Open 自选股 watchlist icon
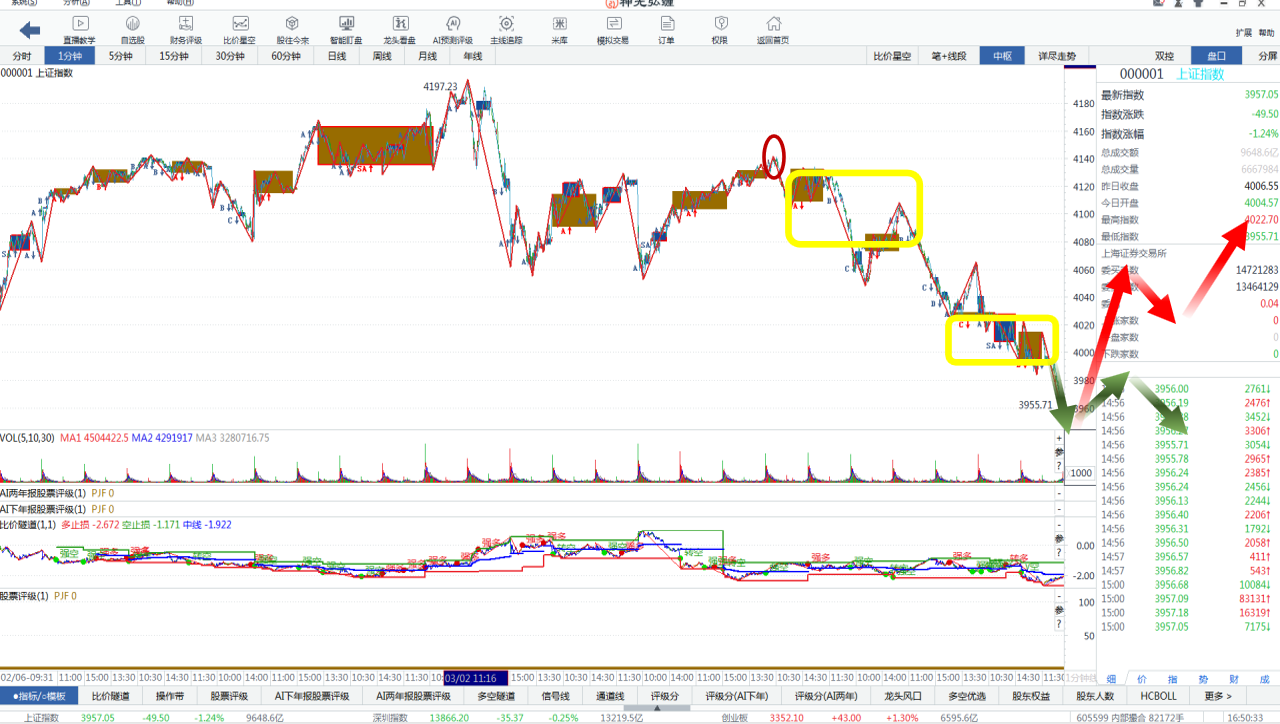 [133, 29]
